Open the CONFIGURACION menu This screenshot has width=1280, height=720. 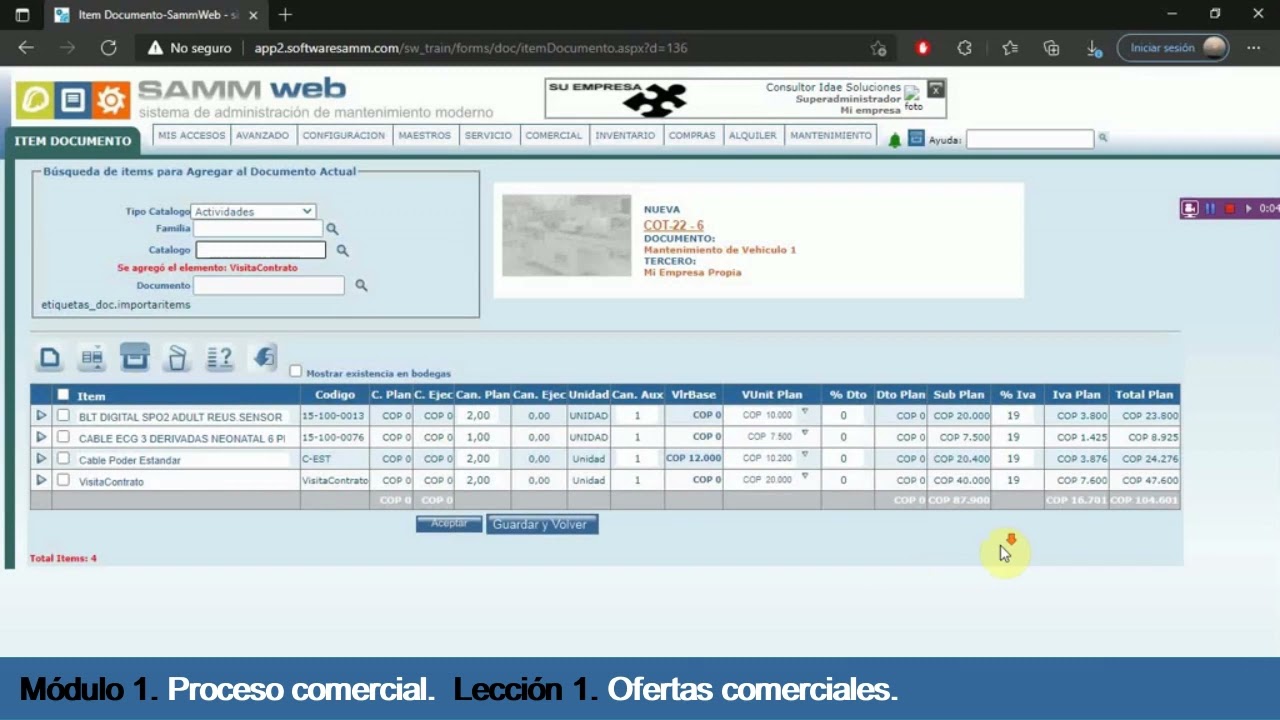click(x=343, y=136)
